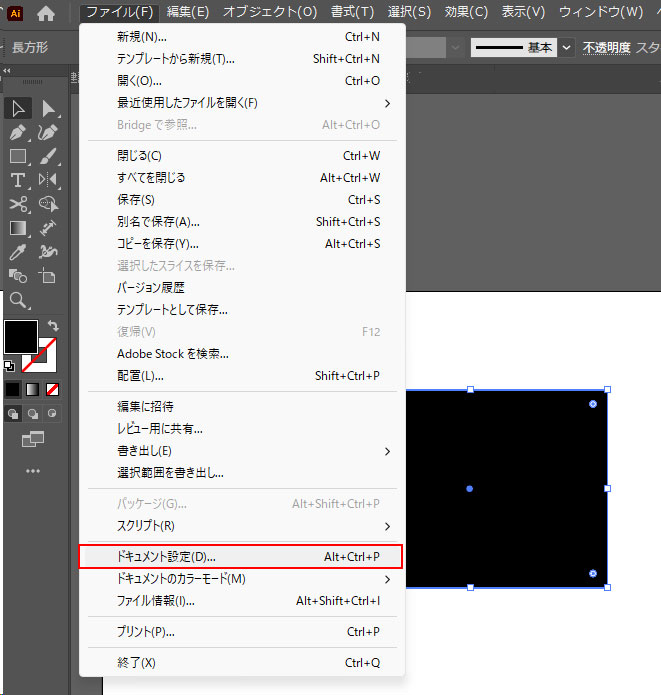Select the Zoom magnifier tool
This screenshot has width=661, height=695.
point(18,301)
